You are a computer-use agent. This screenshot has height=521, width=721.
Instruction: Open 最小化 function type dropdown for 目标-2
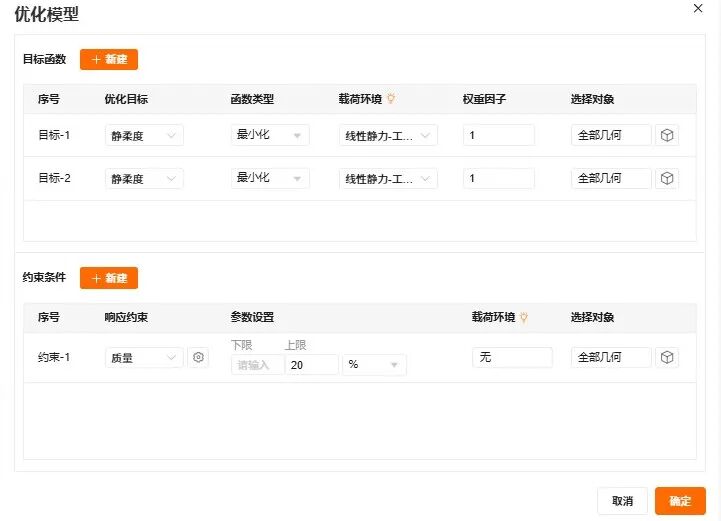click(270, 178)
